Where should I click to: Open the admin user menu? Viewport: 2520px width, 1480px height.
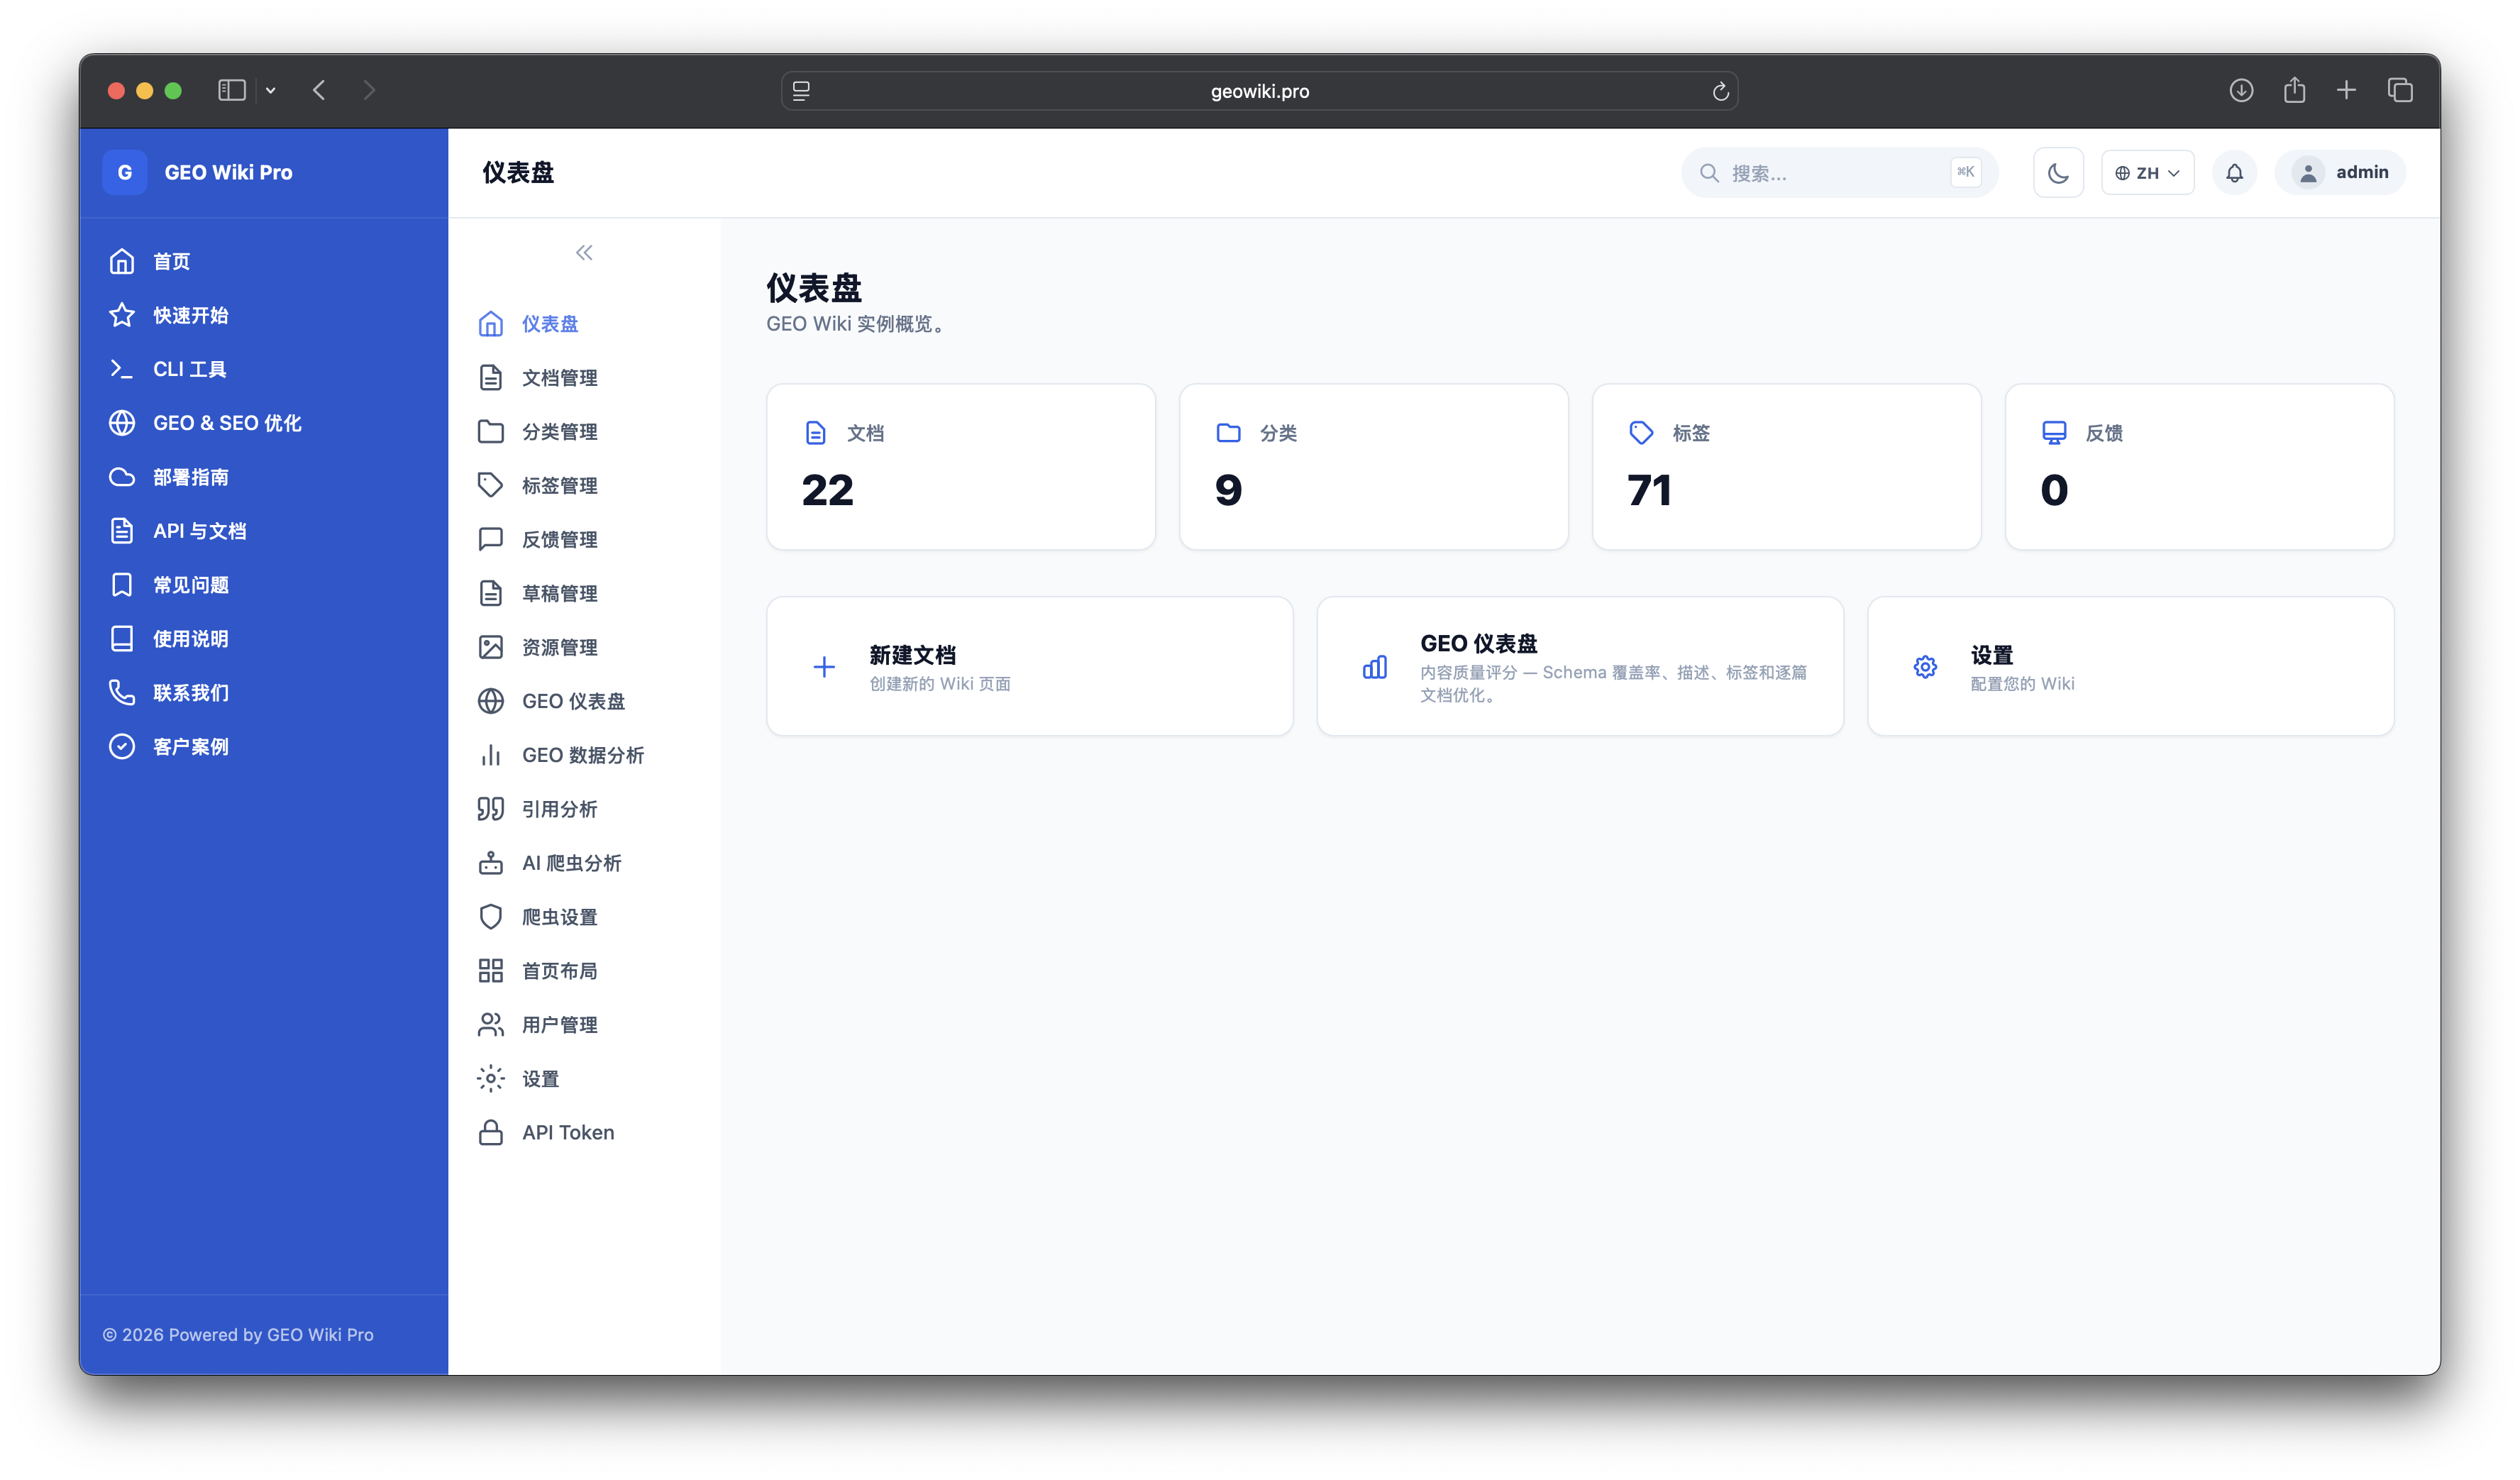pyautogui.click(x=2340, y=173)
